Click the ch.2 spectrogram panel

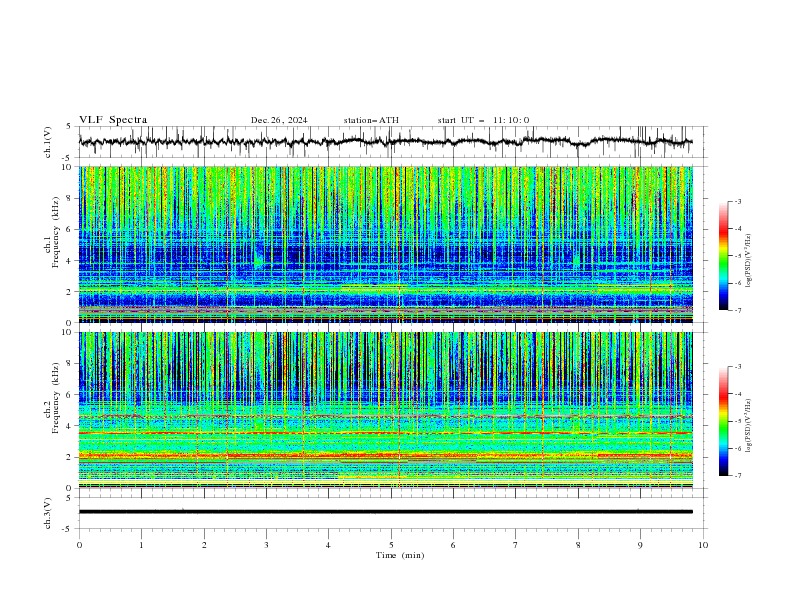coord(385,410)
